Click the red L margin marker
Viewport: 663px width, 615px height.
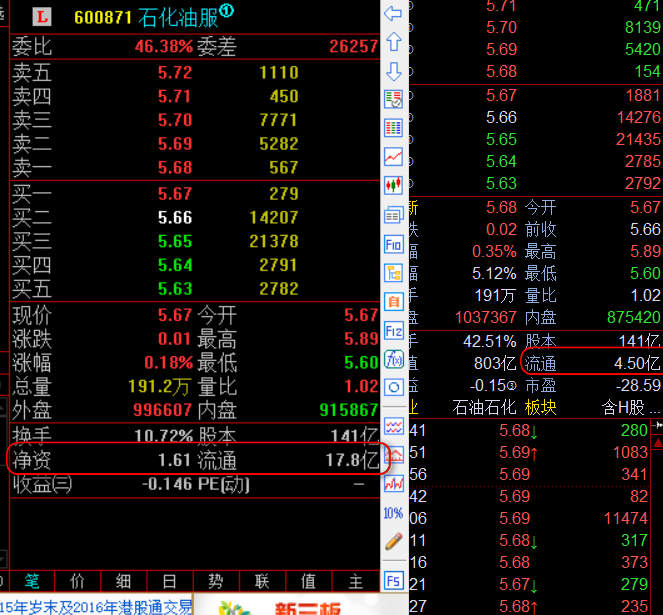42,17
